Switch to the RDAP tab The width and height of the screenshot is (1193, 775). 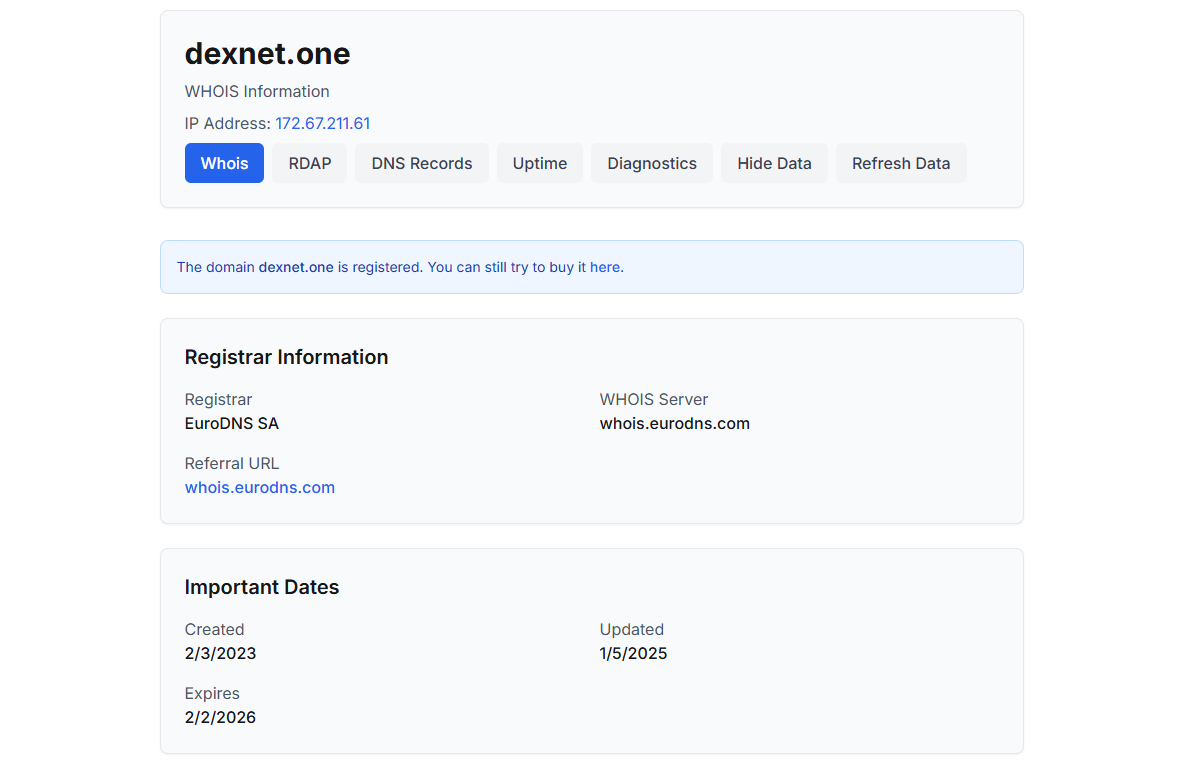pos(309,163)
